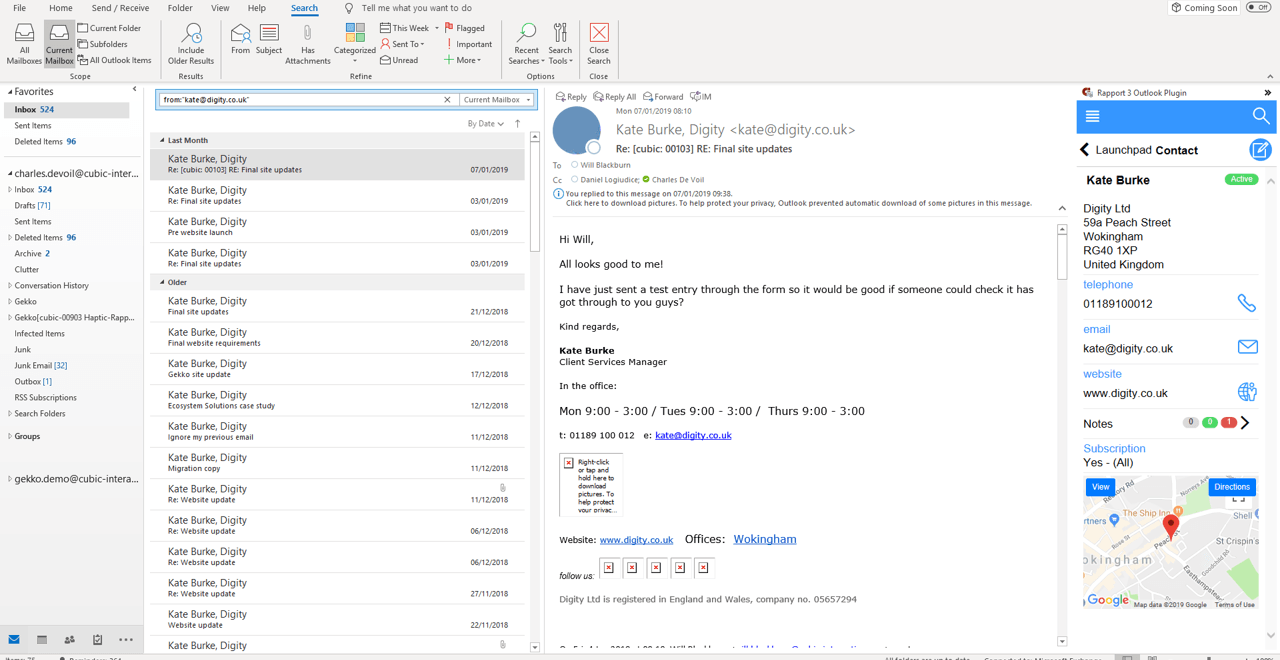1280x660 pixels.
Task: Switch to the Home ribbon tab
Action: tap(60, 8)
